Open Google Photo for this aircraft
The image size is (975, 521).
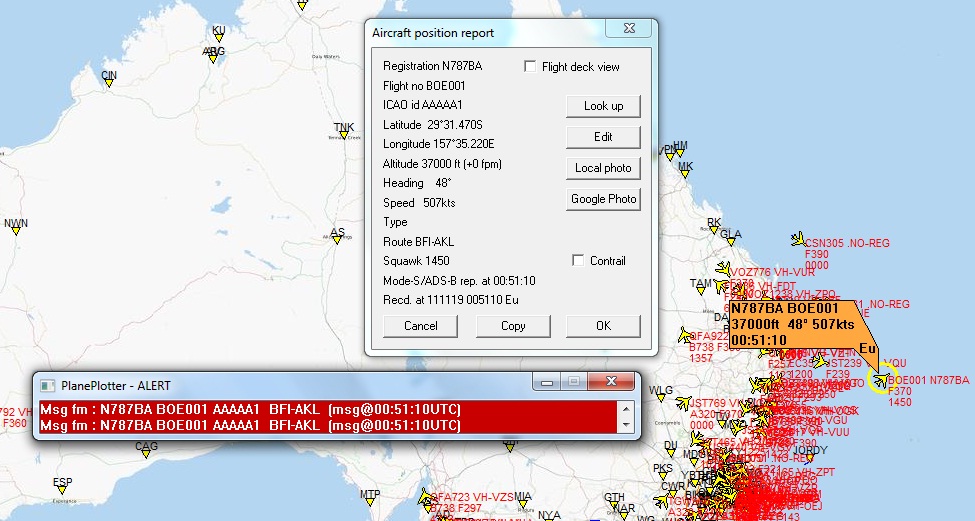pyautogui.click(x=603, y=199)
